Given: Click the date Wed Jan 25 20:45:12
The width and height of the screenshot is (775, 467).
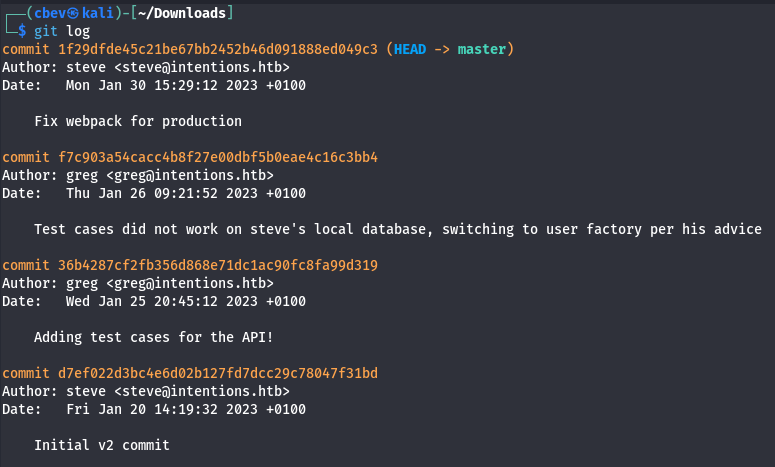Looking at the screenshot, I should 186,301.
